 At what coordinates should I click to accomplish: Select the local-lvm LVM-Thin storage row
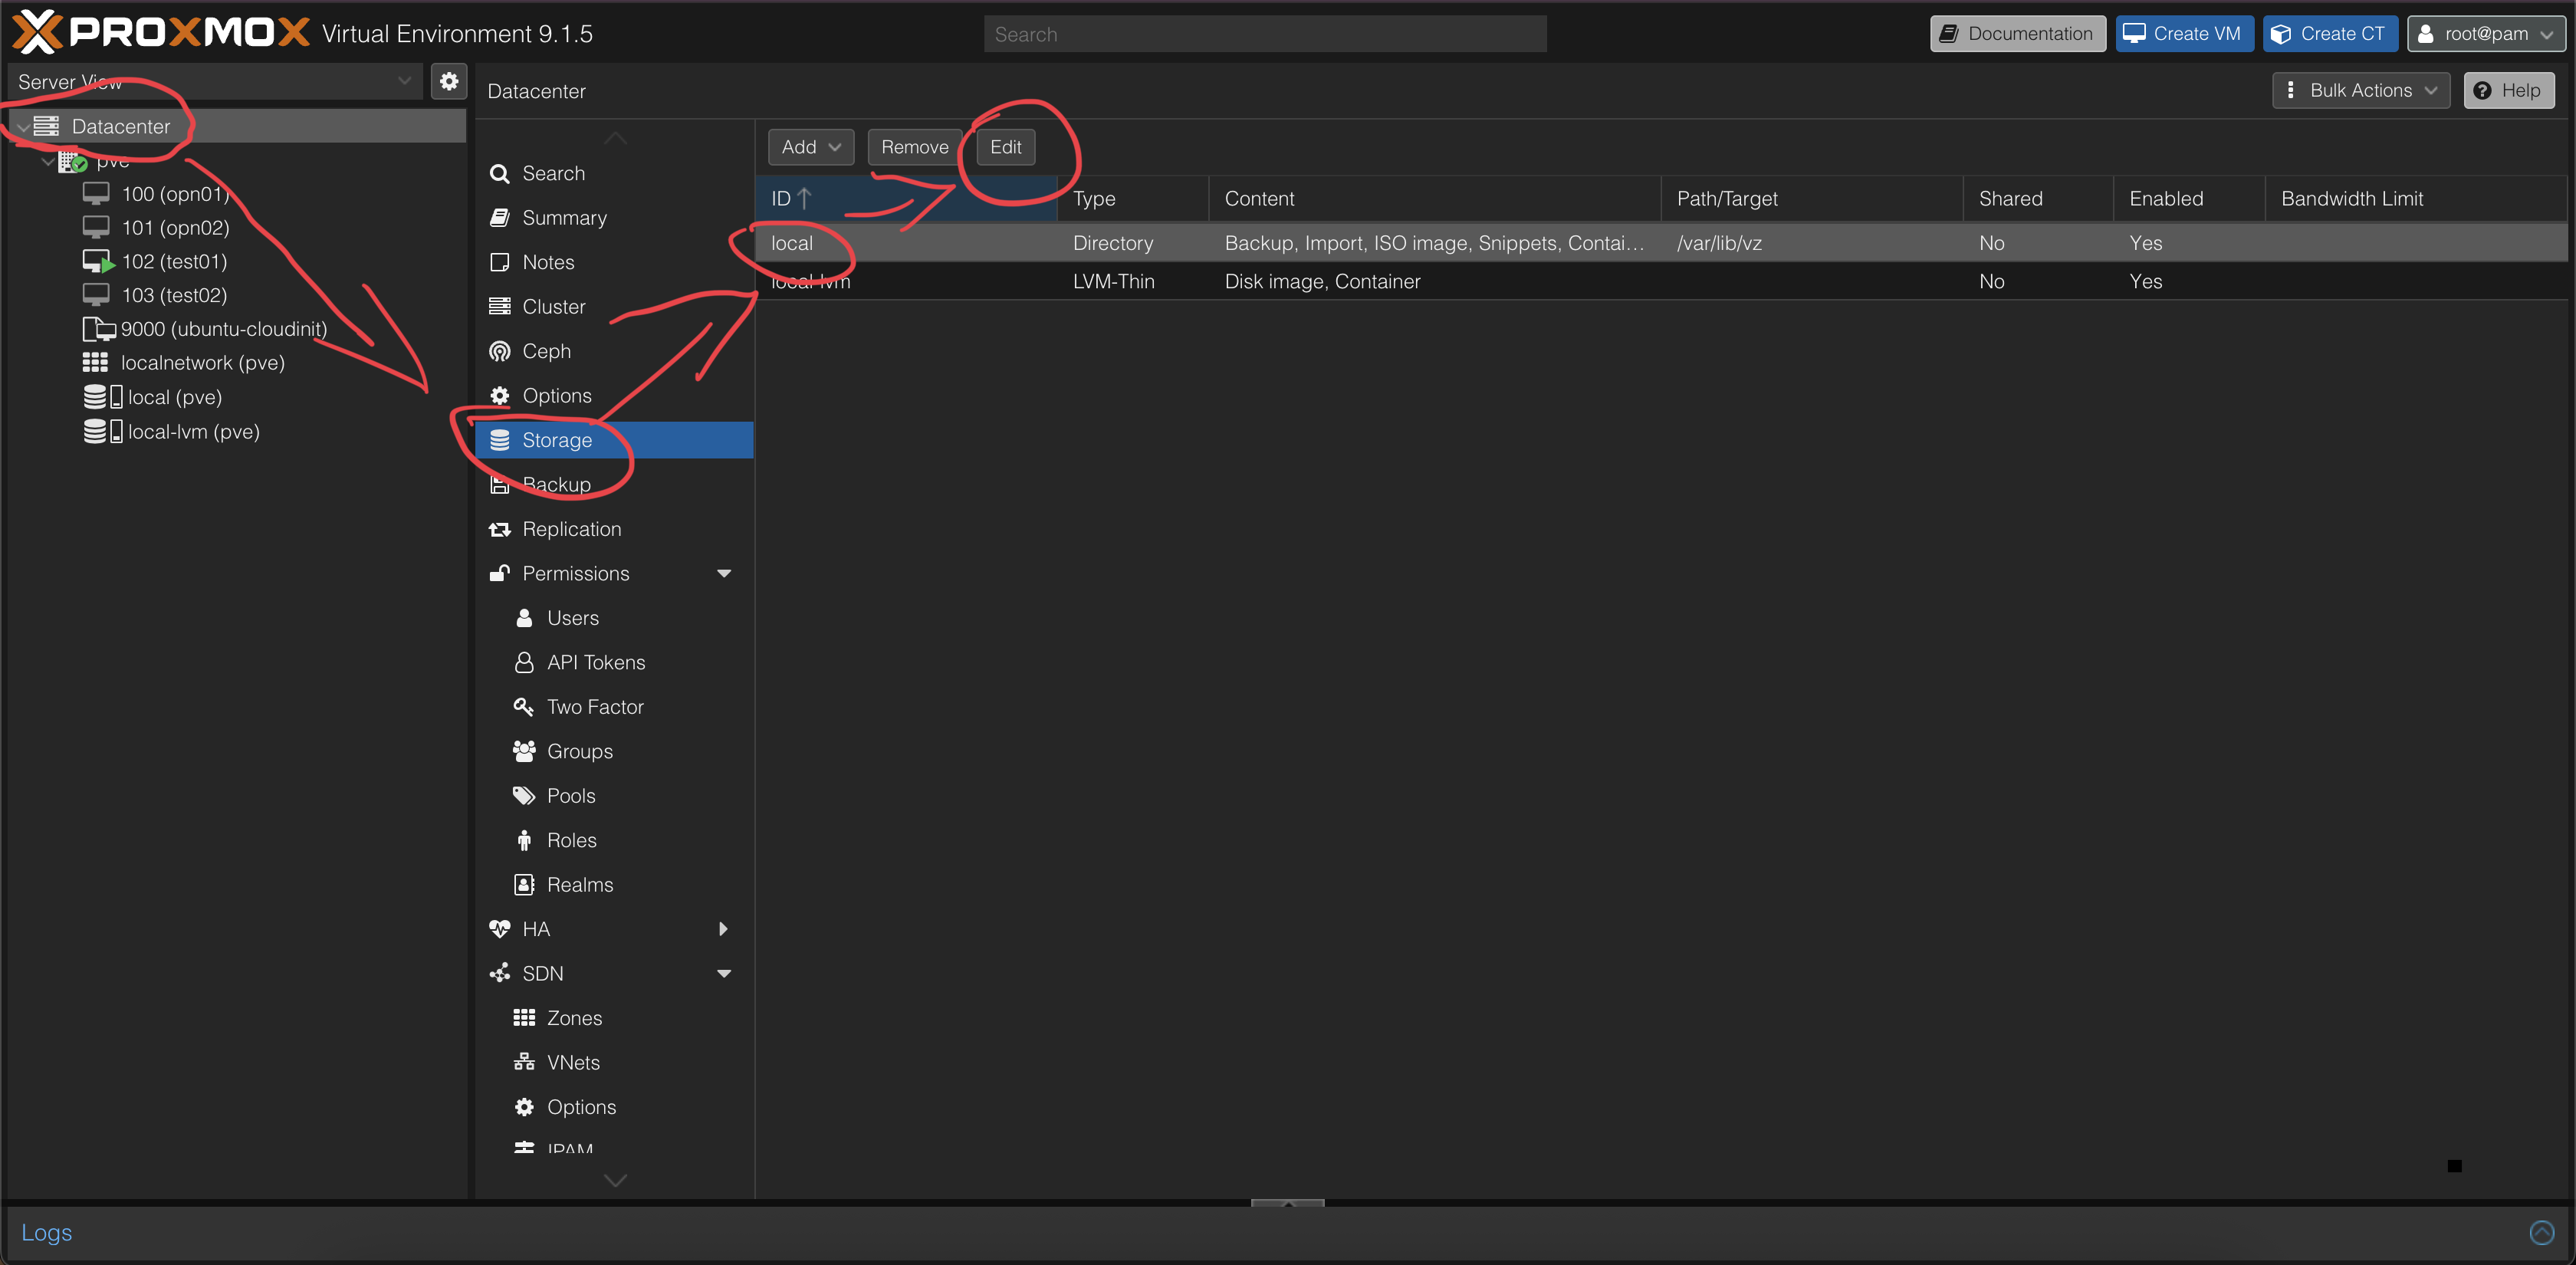1660,282
